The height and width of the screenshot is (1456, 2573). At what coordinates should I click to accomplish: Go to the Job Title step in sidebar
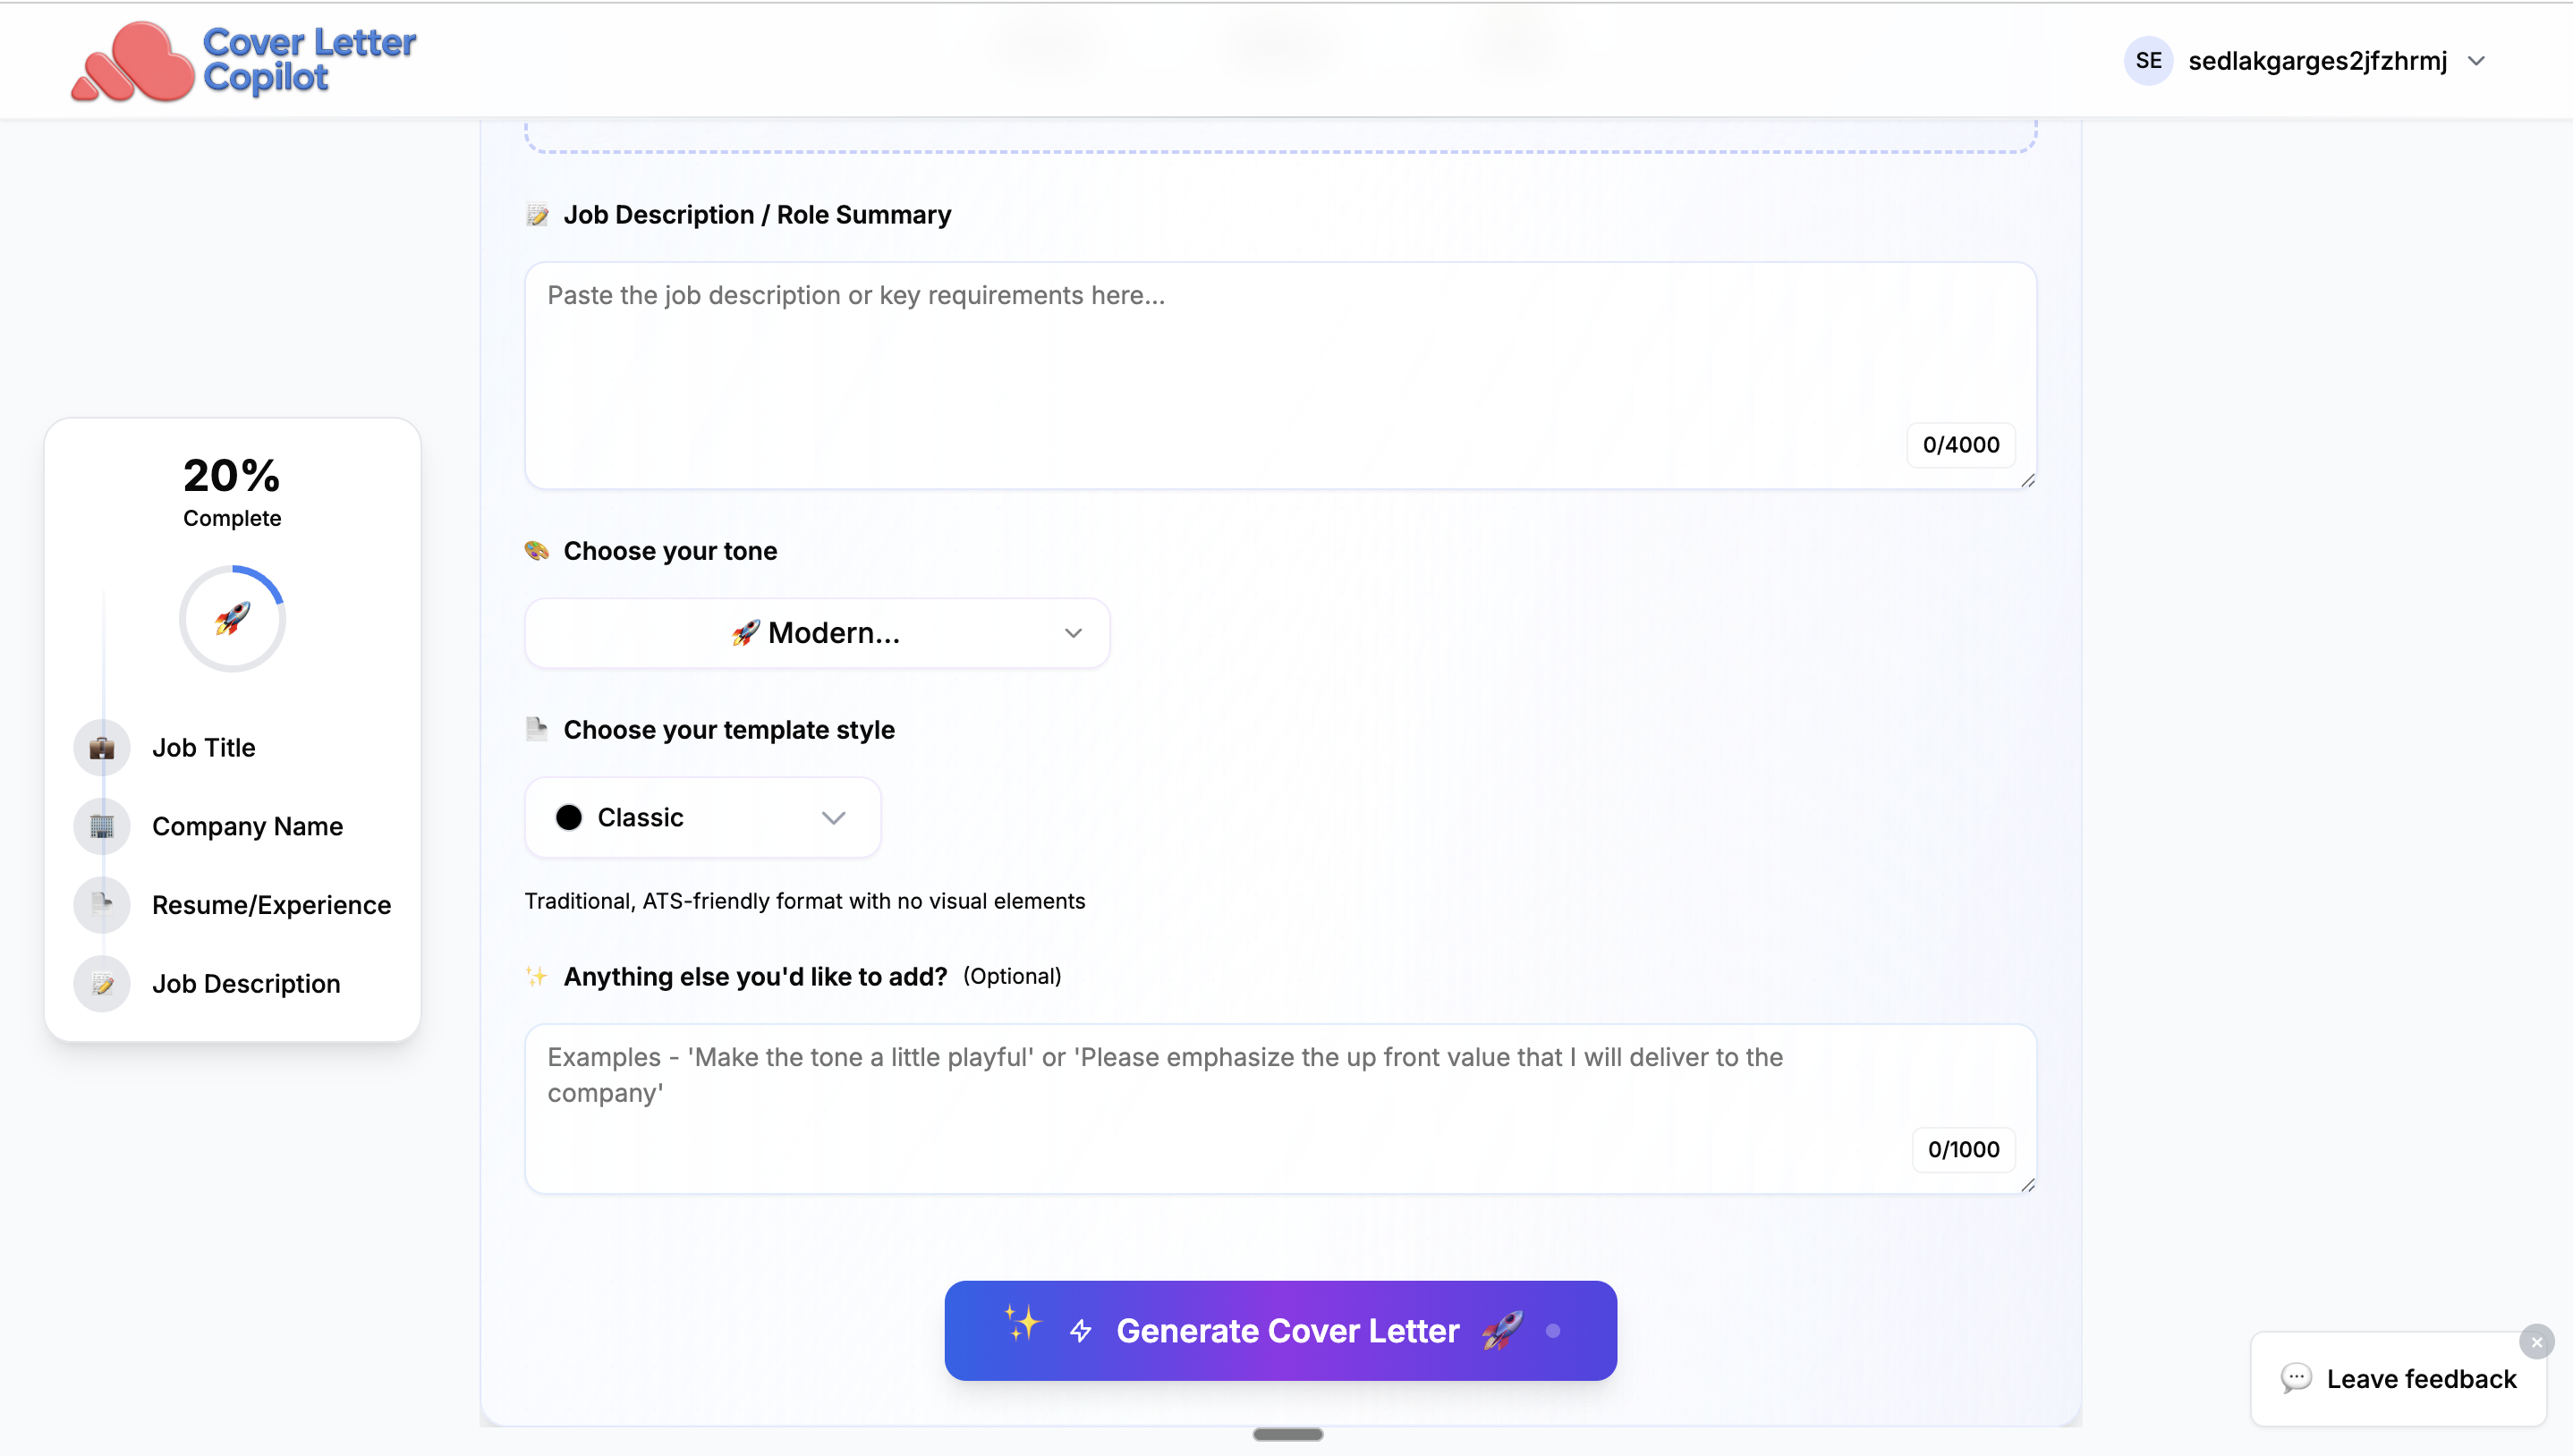pos(204,748)
